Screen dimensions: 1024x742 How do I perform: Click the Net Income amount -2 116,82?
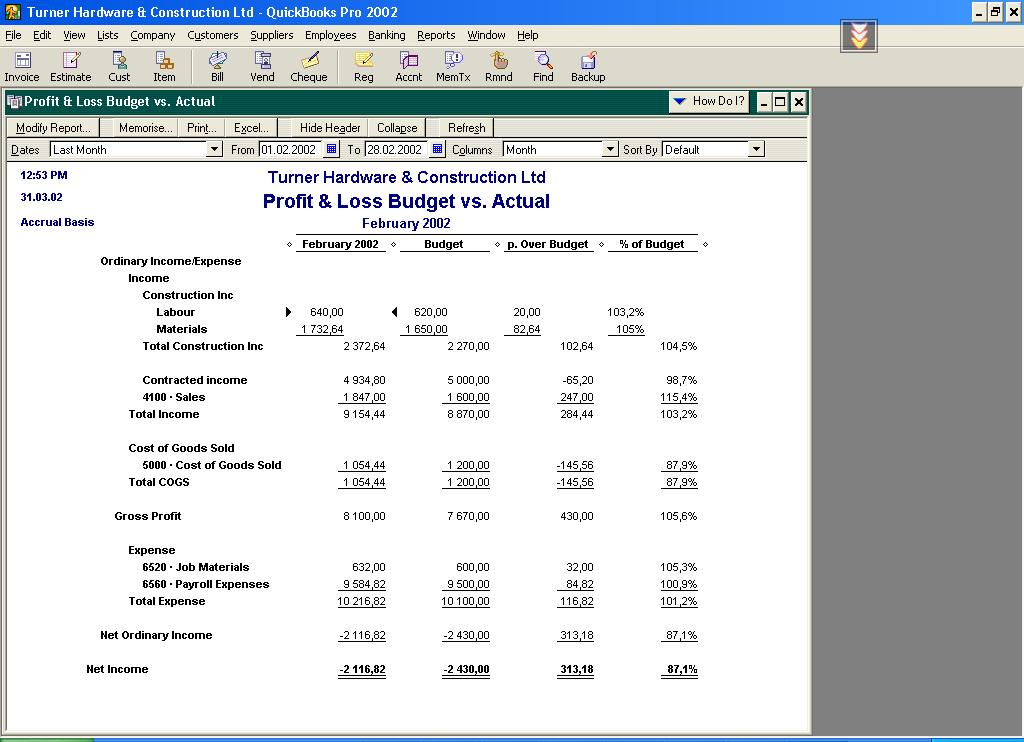362,669
